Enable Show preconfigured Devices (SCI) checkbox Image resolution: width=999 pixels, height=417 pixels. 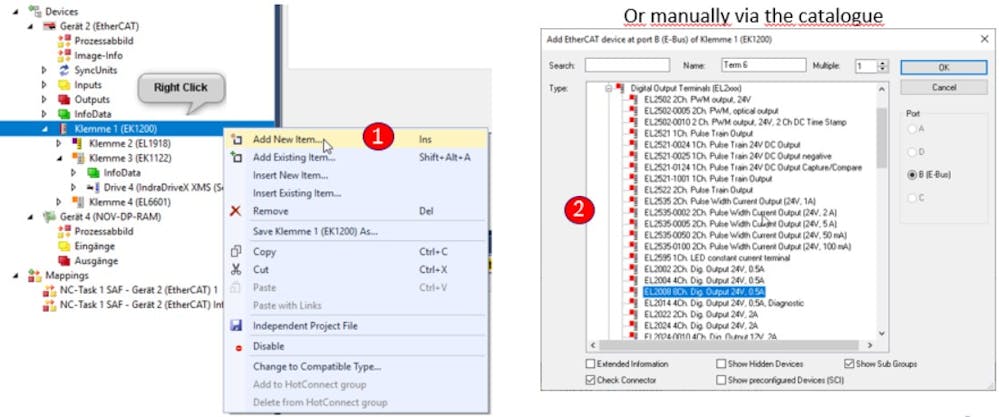coord(721,380)
